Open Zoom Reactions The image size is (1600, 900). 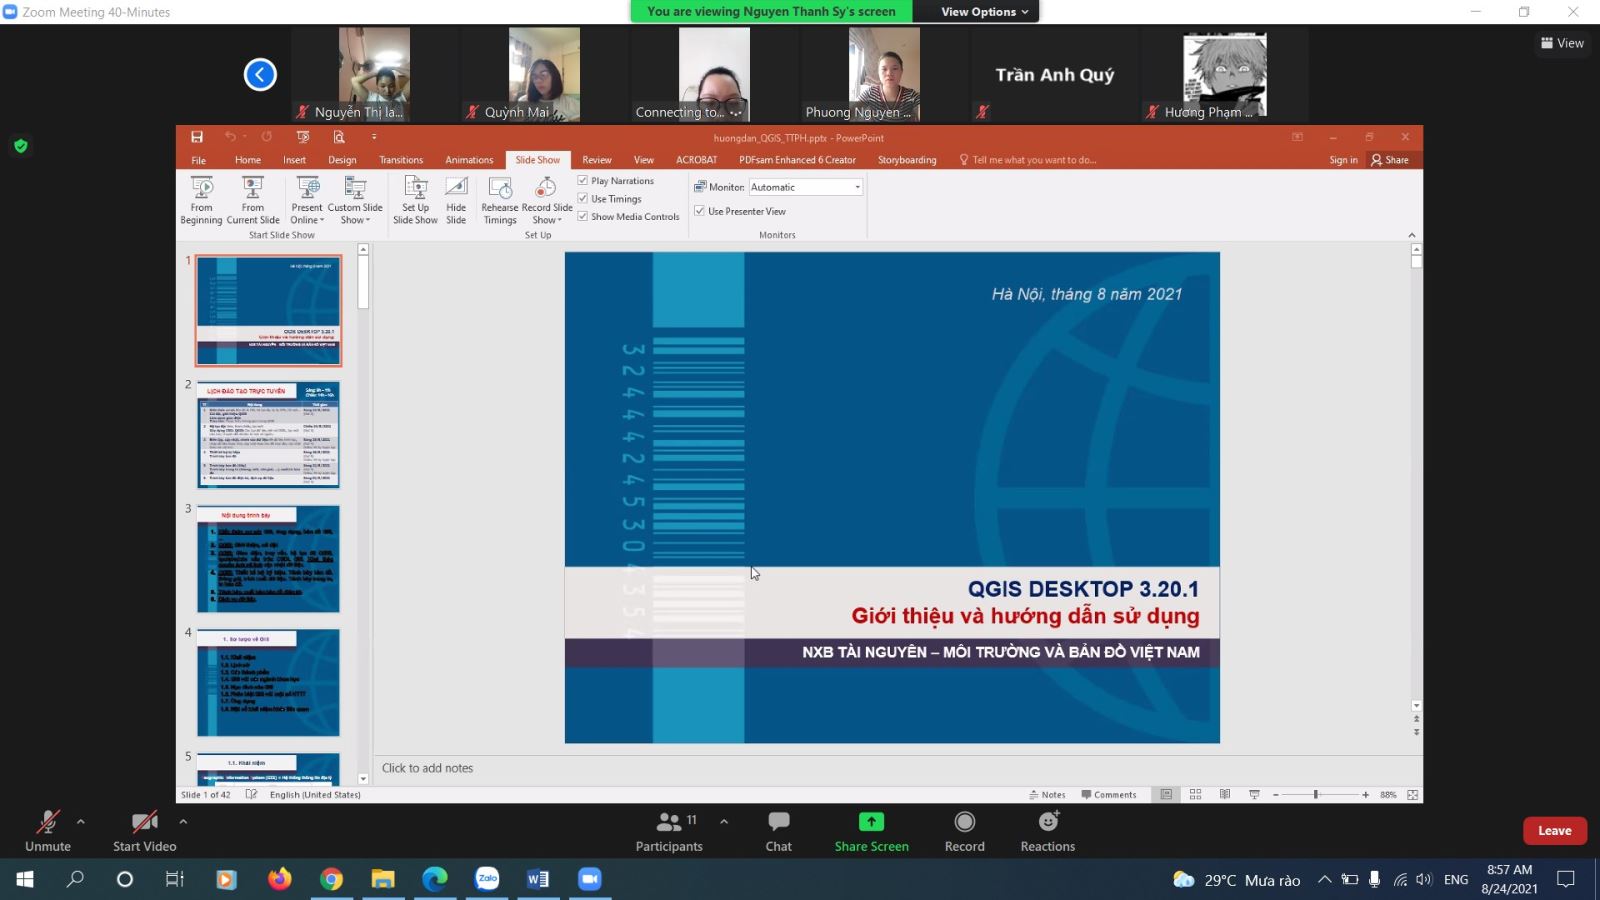tap(1048, 831)
